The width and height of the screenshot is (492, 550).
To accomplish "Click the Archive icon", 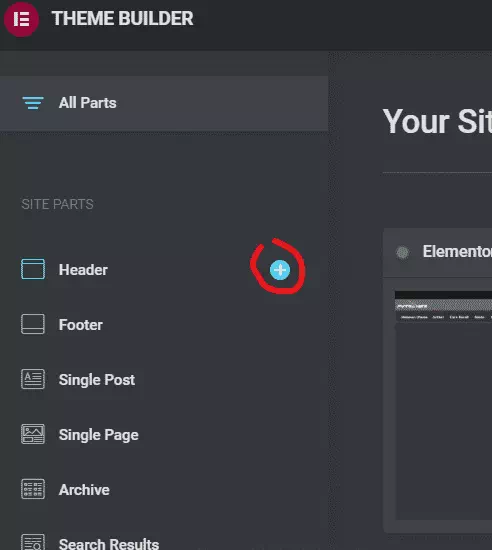I will pos(33,489).
